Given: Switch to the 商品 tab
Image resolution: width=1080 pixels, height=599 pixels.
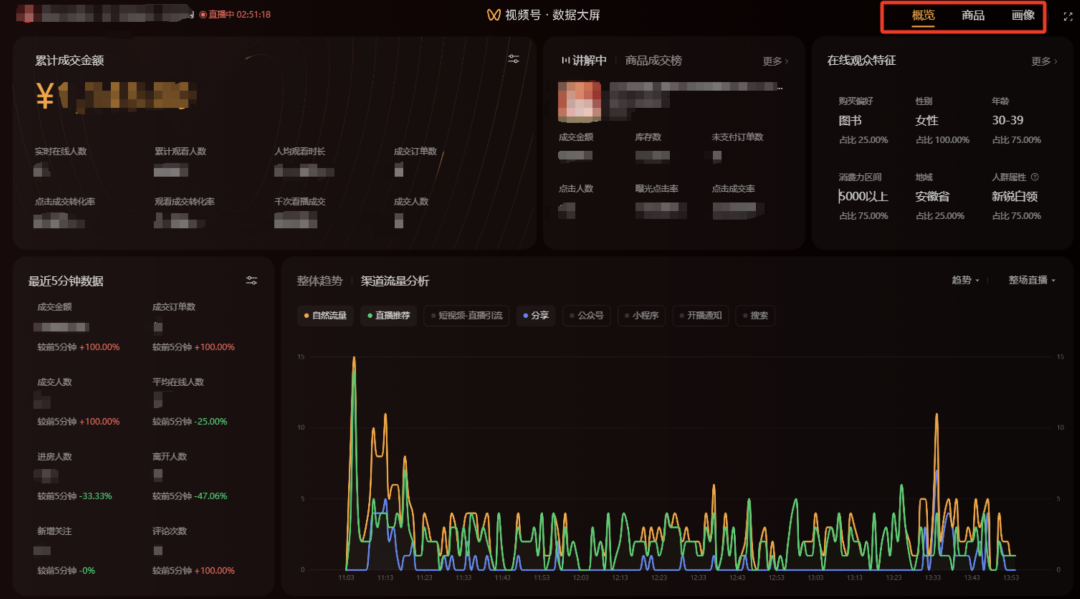Looking at the screenshot, I should point(973,15).
